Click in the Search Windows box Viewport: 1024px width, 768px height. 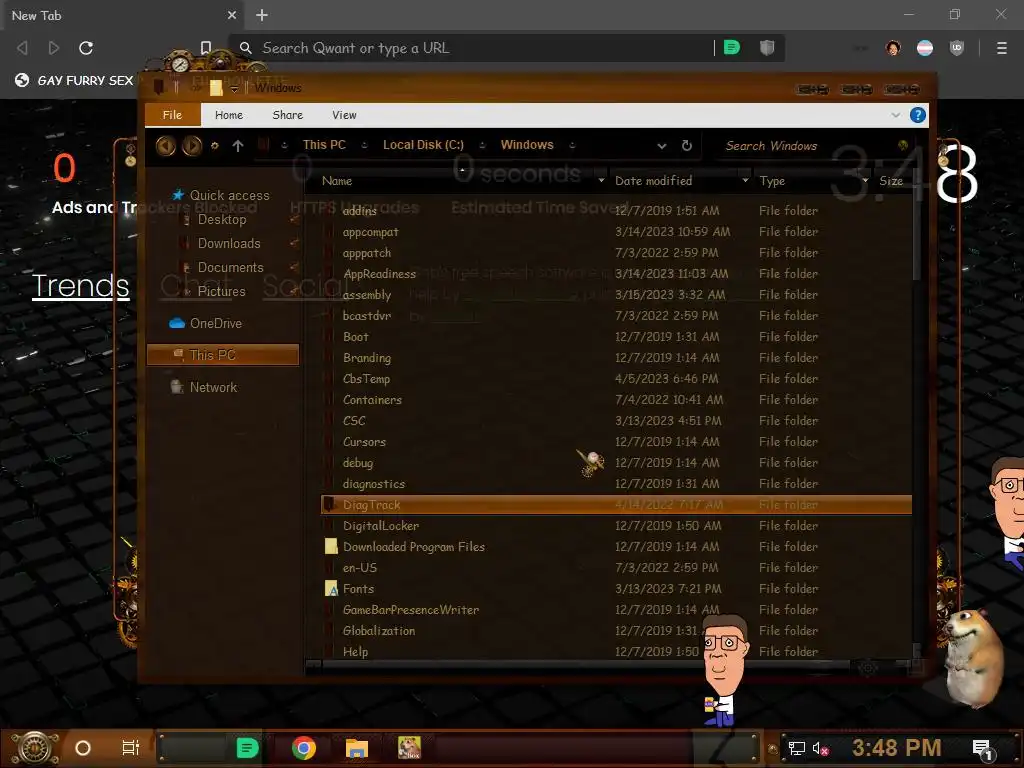[810, 146]
